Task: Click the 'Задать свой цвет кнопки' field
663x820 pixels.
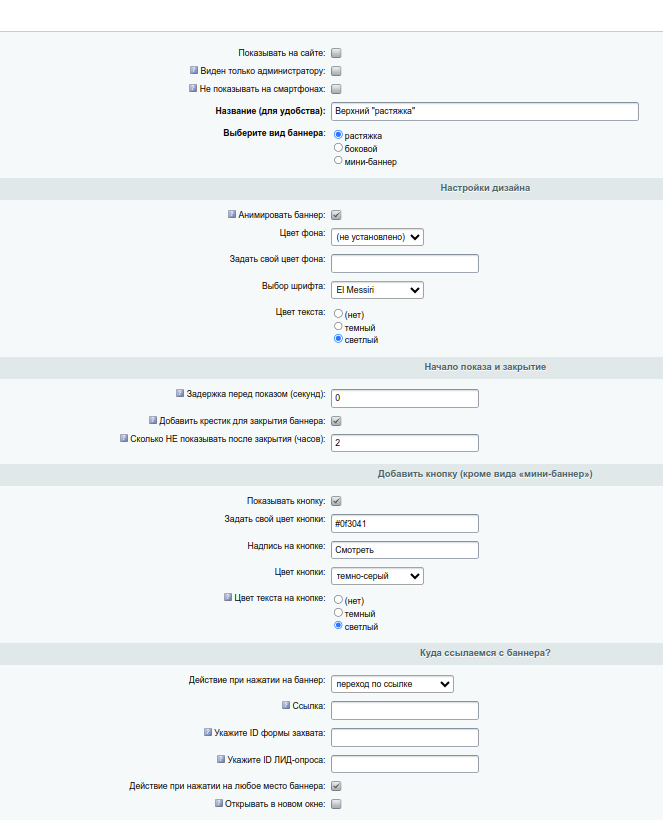Action: click(x=405, y=523)
